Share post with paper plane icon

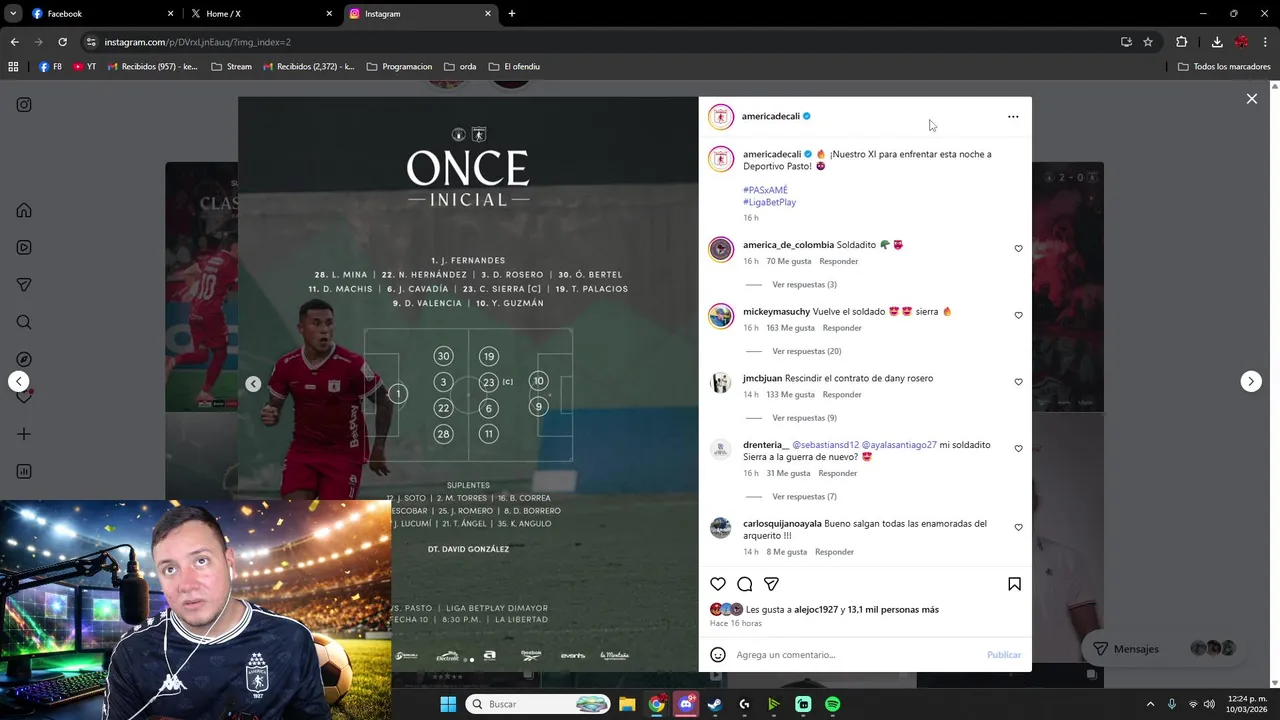pyautogui.click(x=771, y=584)
